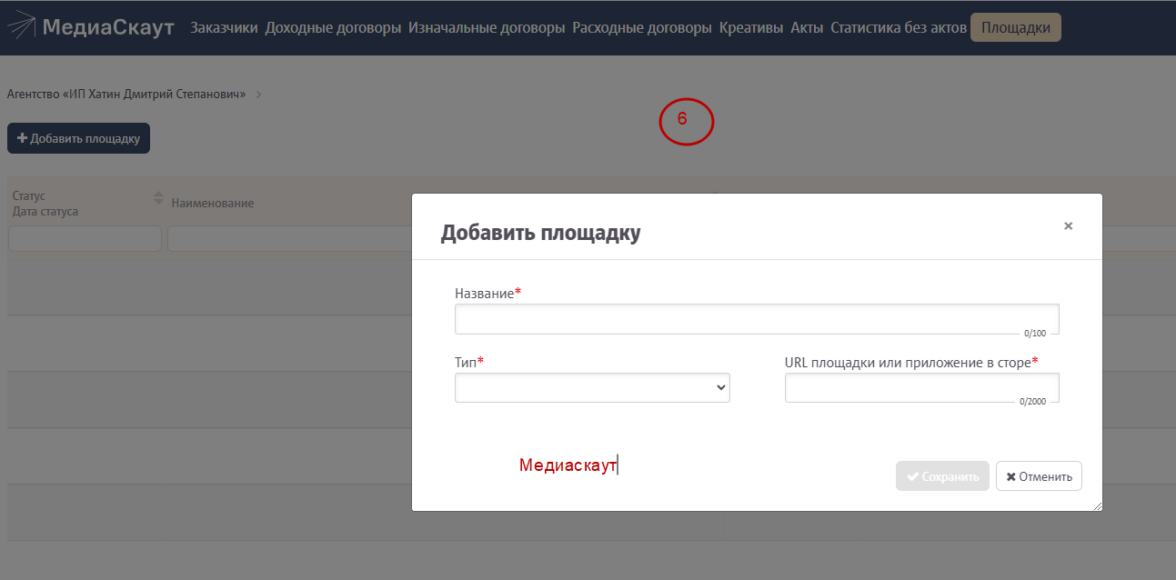
Task: Sort by Статус column arrows
Action: point(158,198)
